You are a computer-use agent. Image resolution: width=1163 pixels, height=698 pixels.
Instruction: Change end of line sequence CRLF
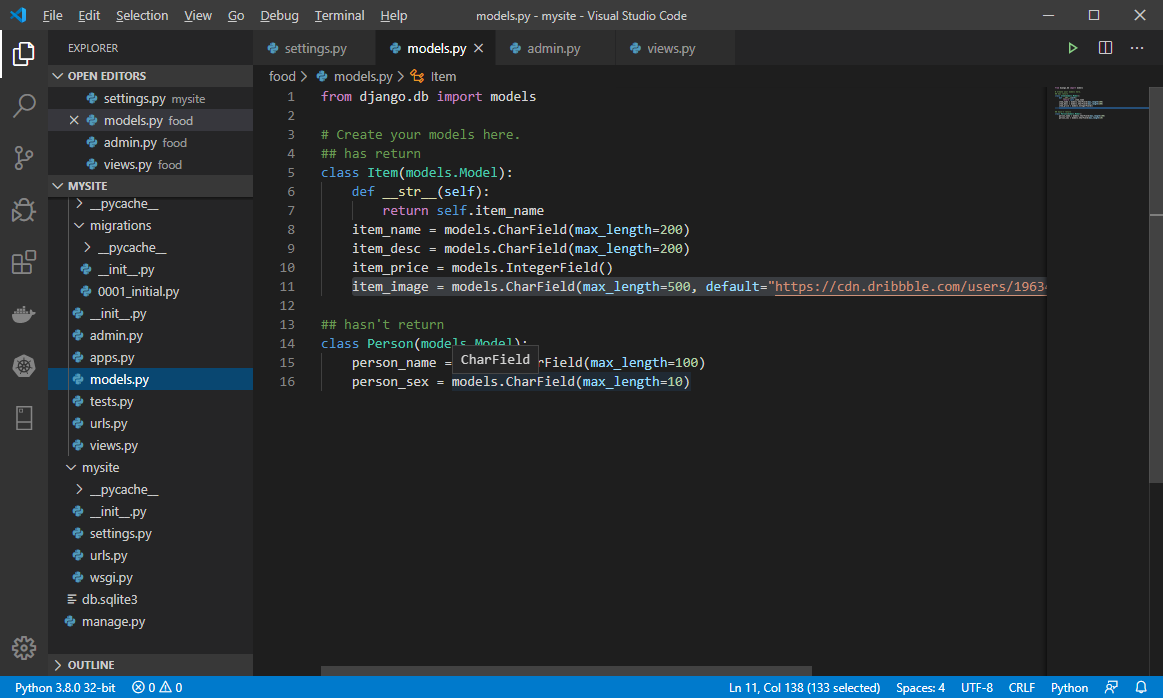click(1021, 688)
